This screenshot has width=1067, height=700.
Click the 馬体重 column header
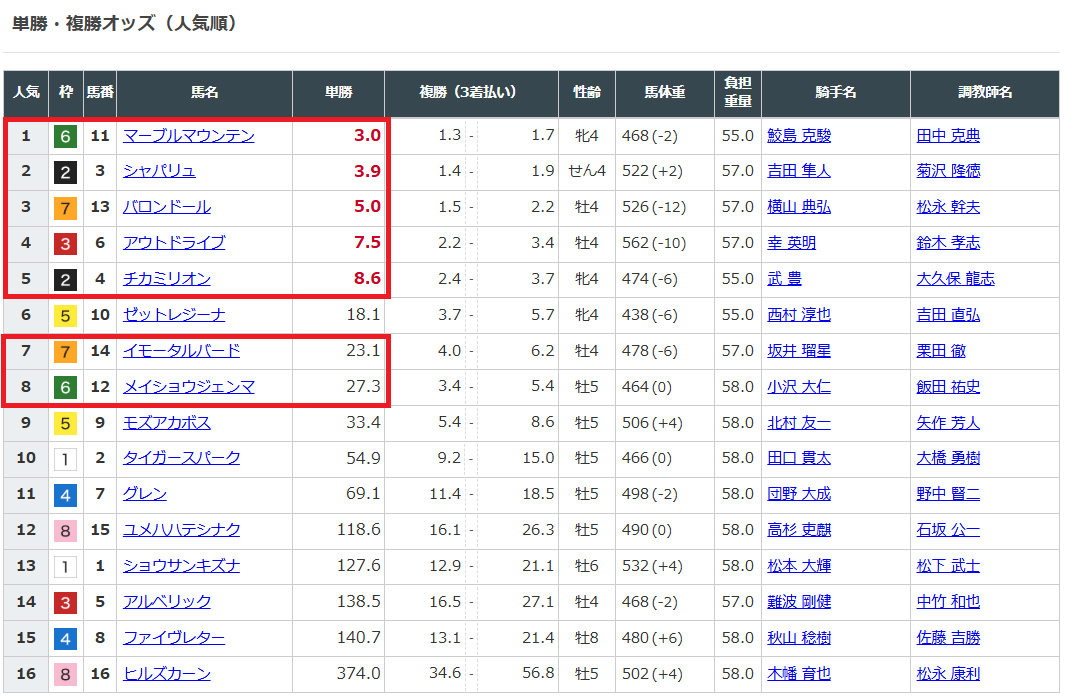tap(664, 93)
